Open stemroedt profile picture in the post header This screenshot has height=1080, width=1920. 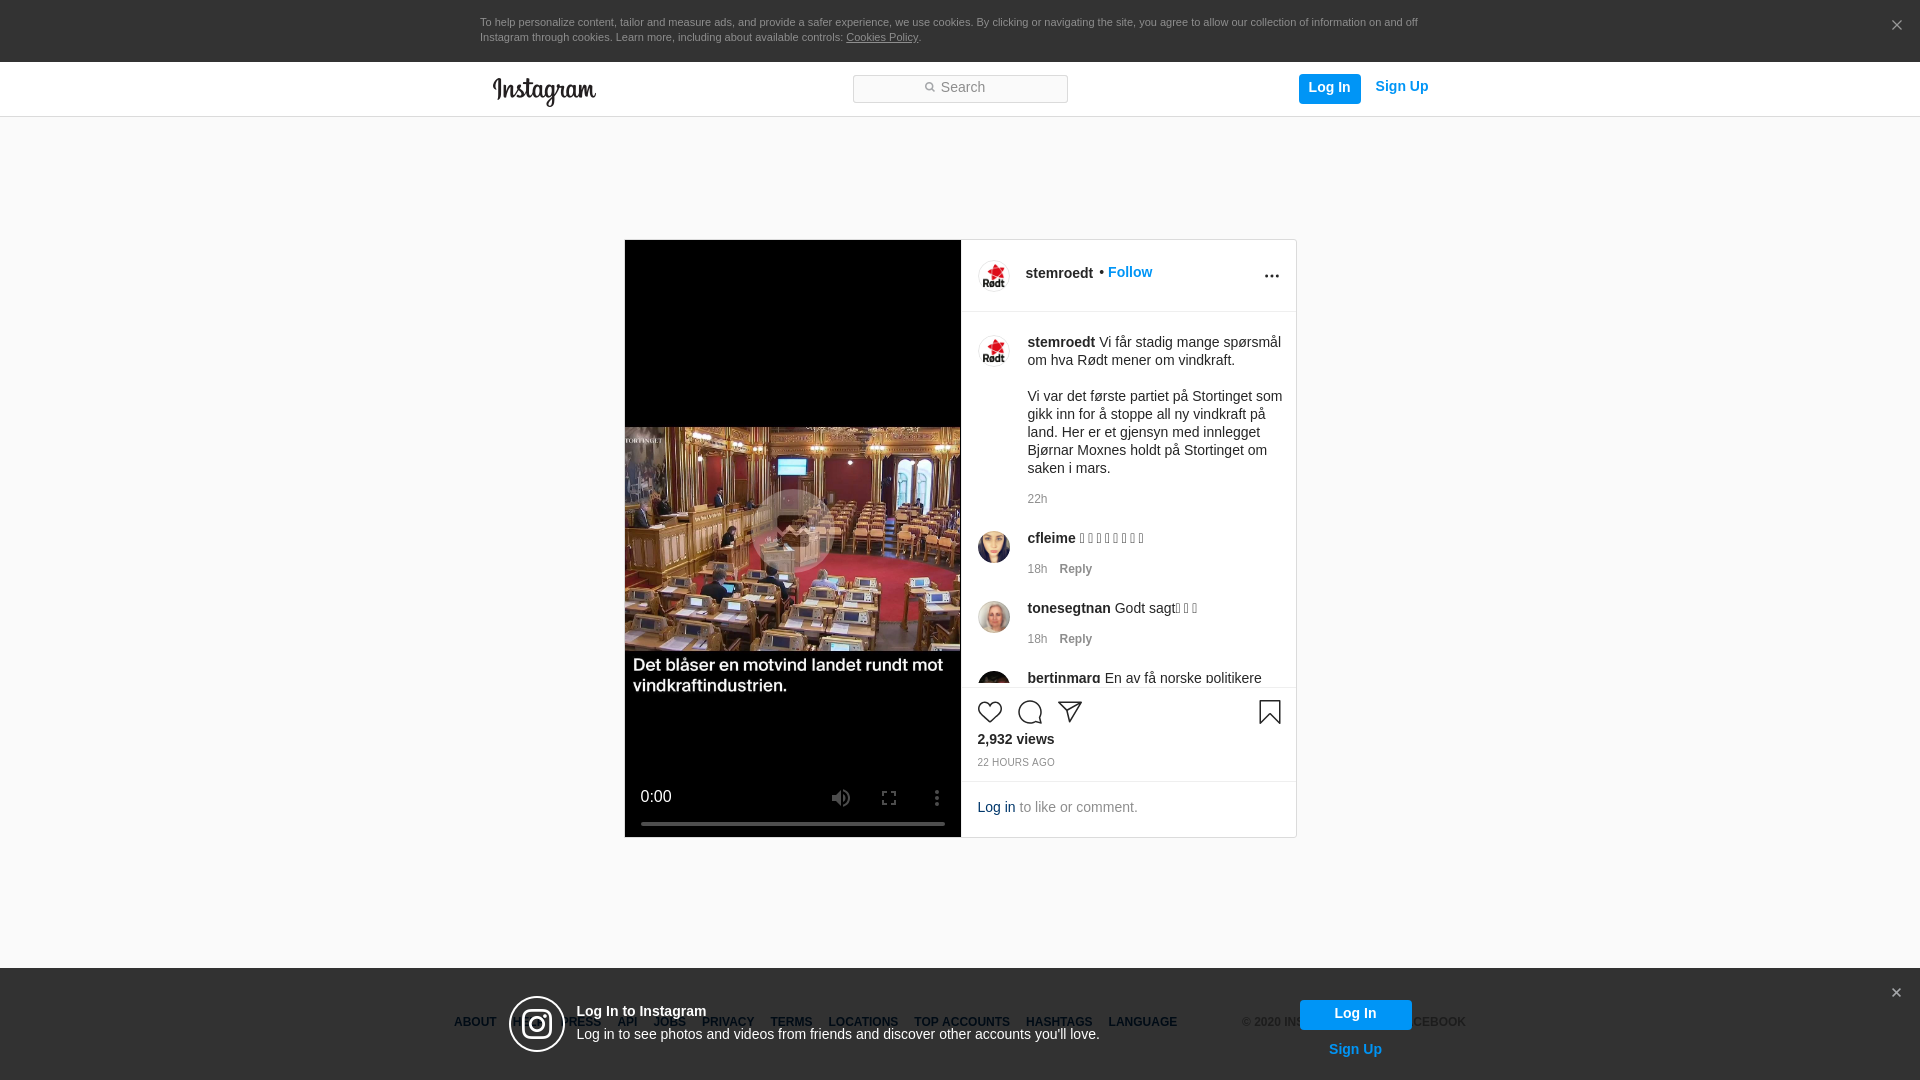click(x=993, y=275)
